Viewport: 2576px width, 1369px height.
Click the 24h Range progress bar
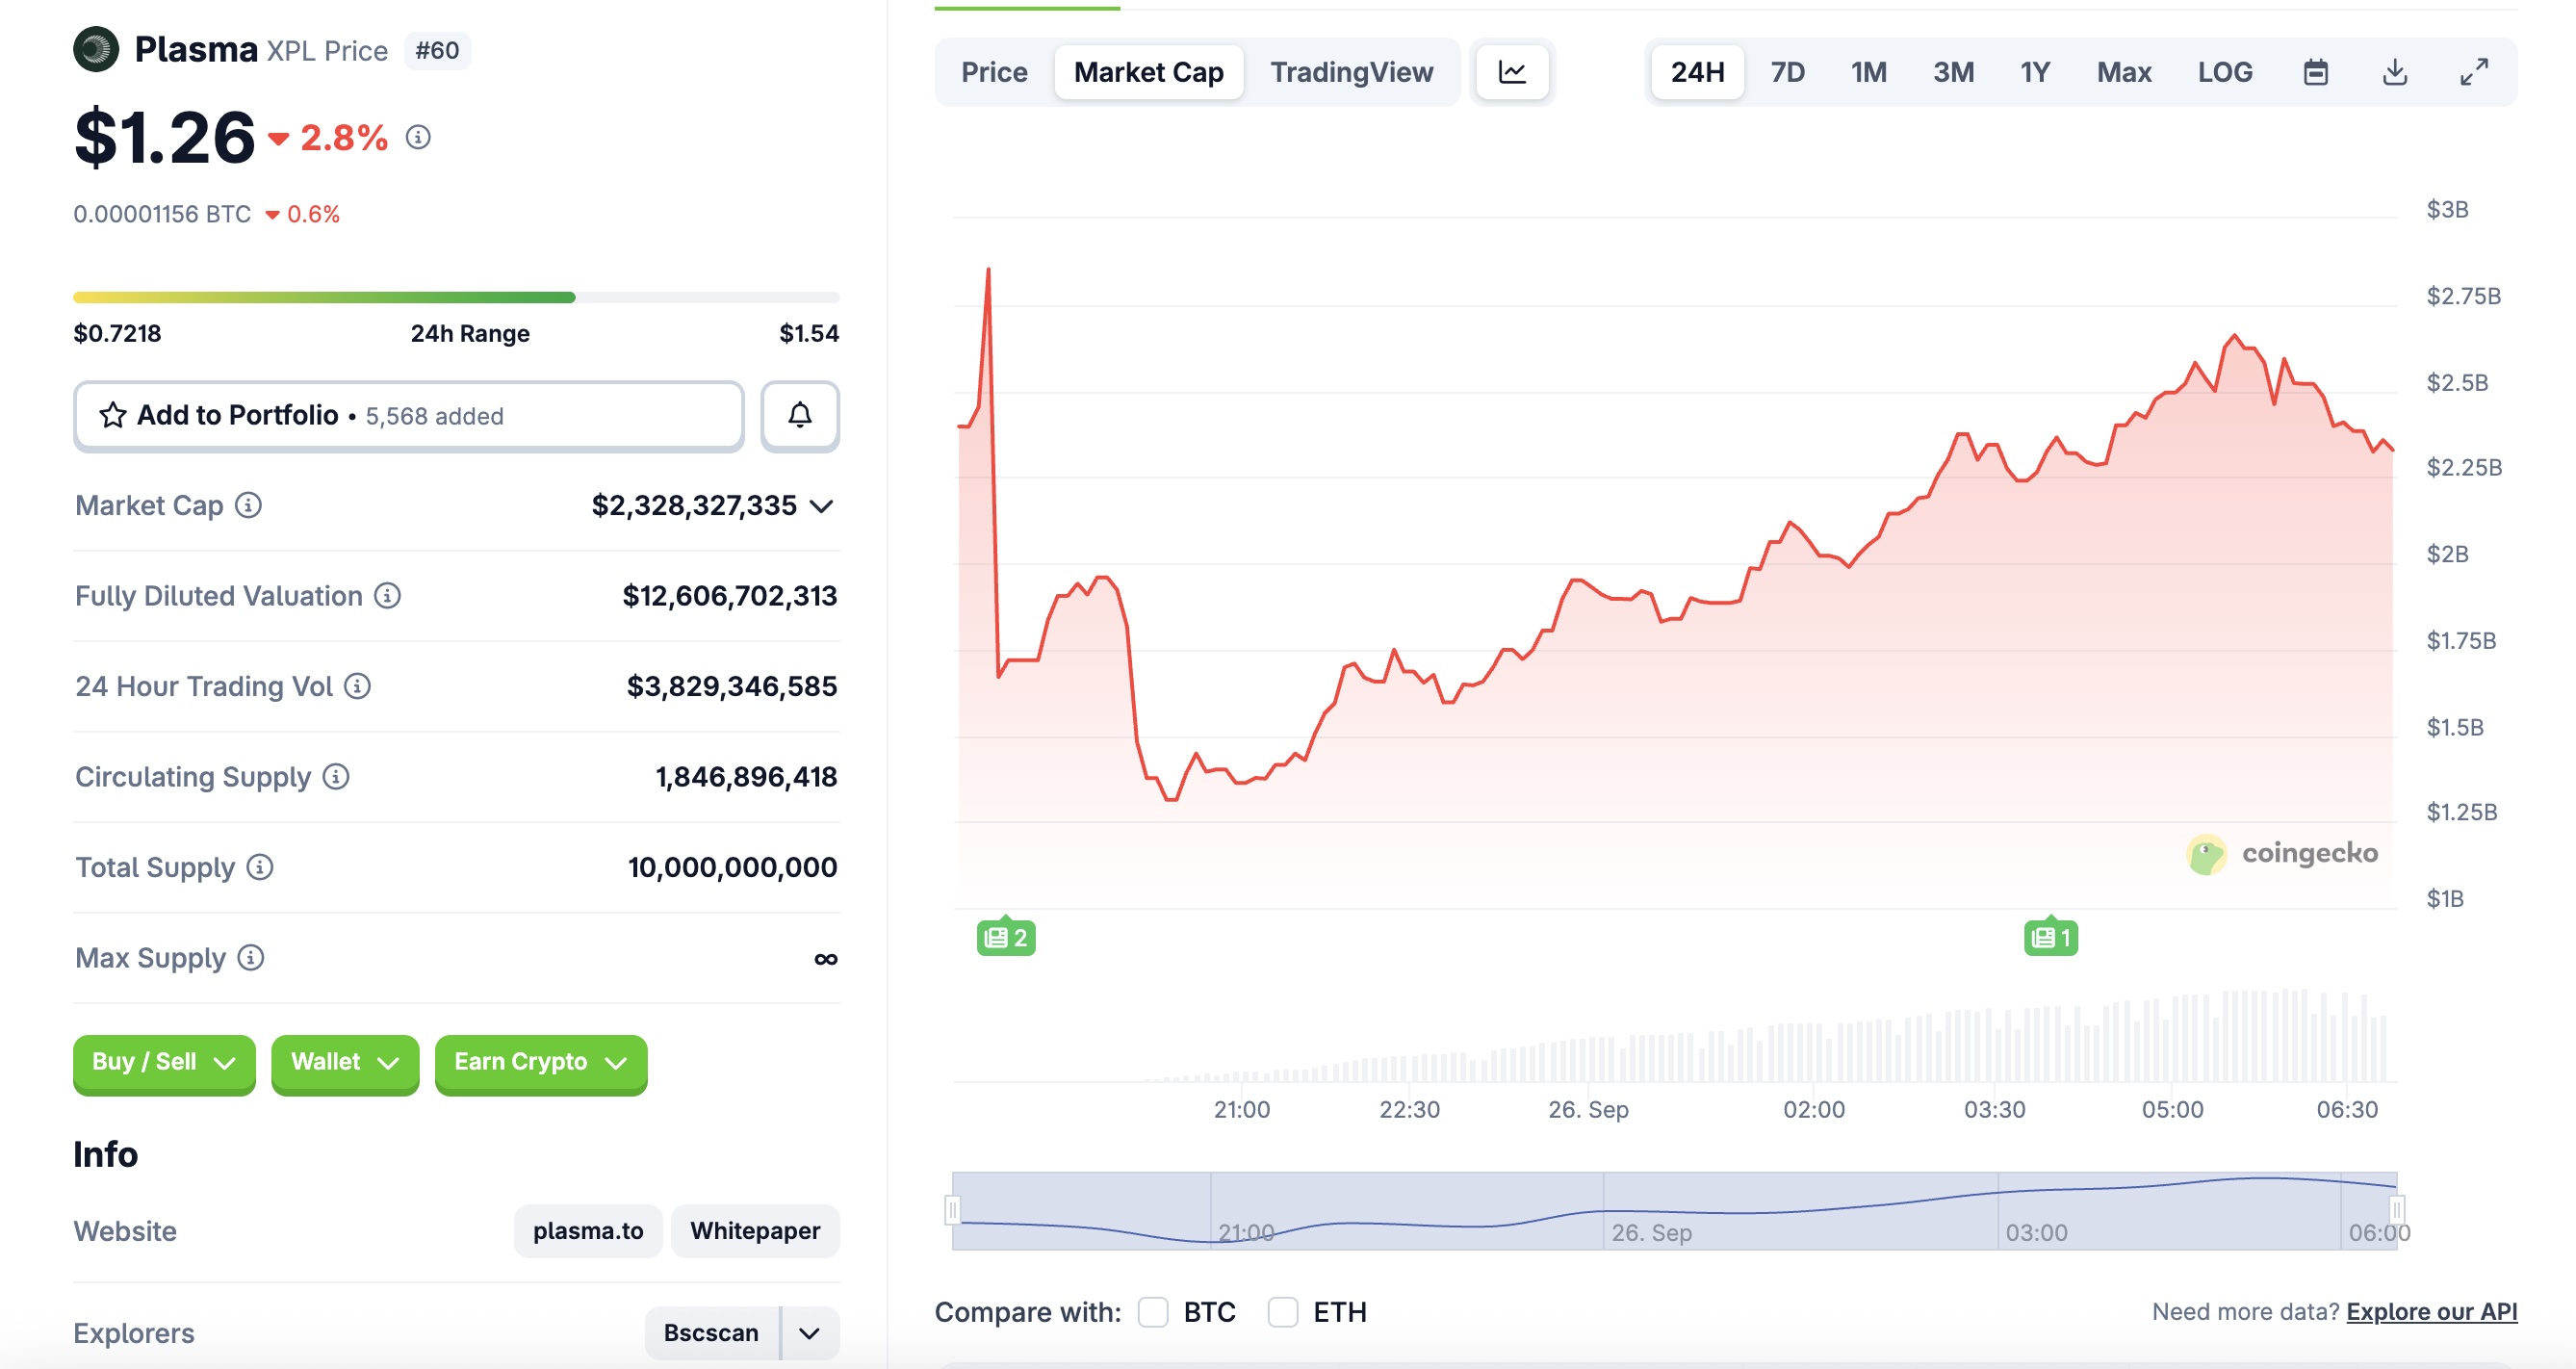coord(456,297)
